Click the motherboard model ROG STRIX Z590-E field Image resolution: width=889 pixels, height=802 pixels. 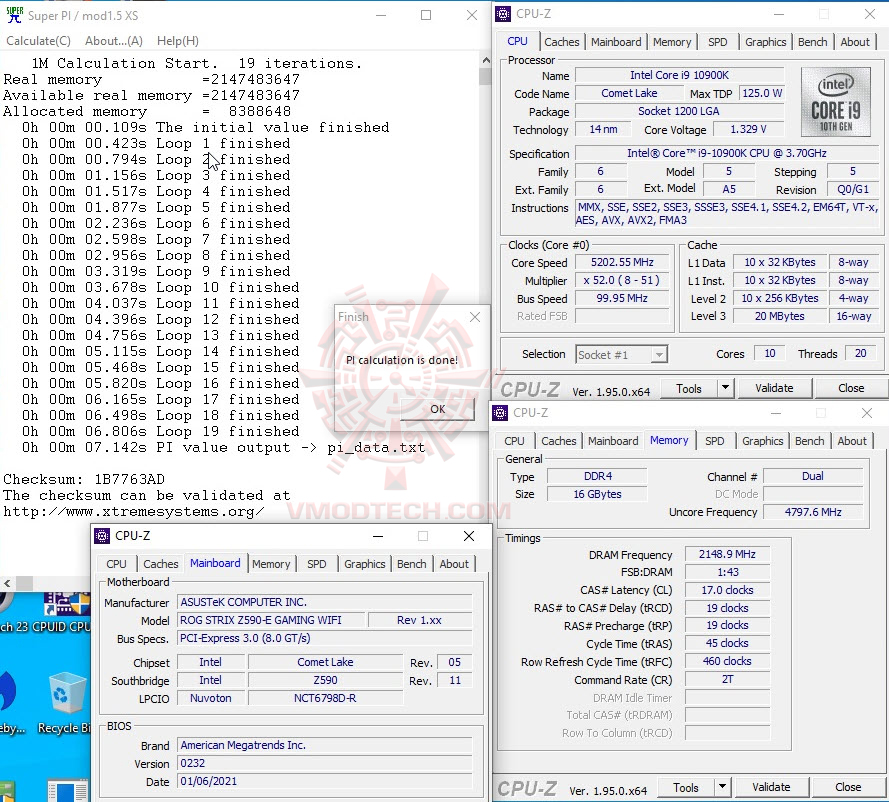(272, 620)
